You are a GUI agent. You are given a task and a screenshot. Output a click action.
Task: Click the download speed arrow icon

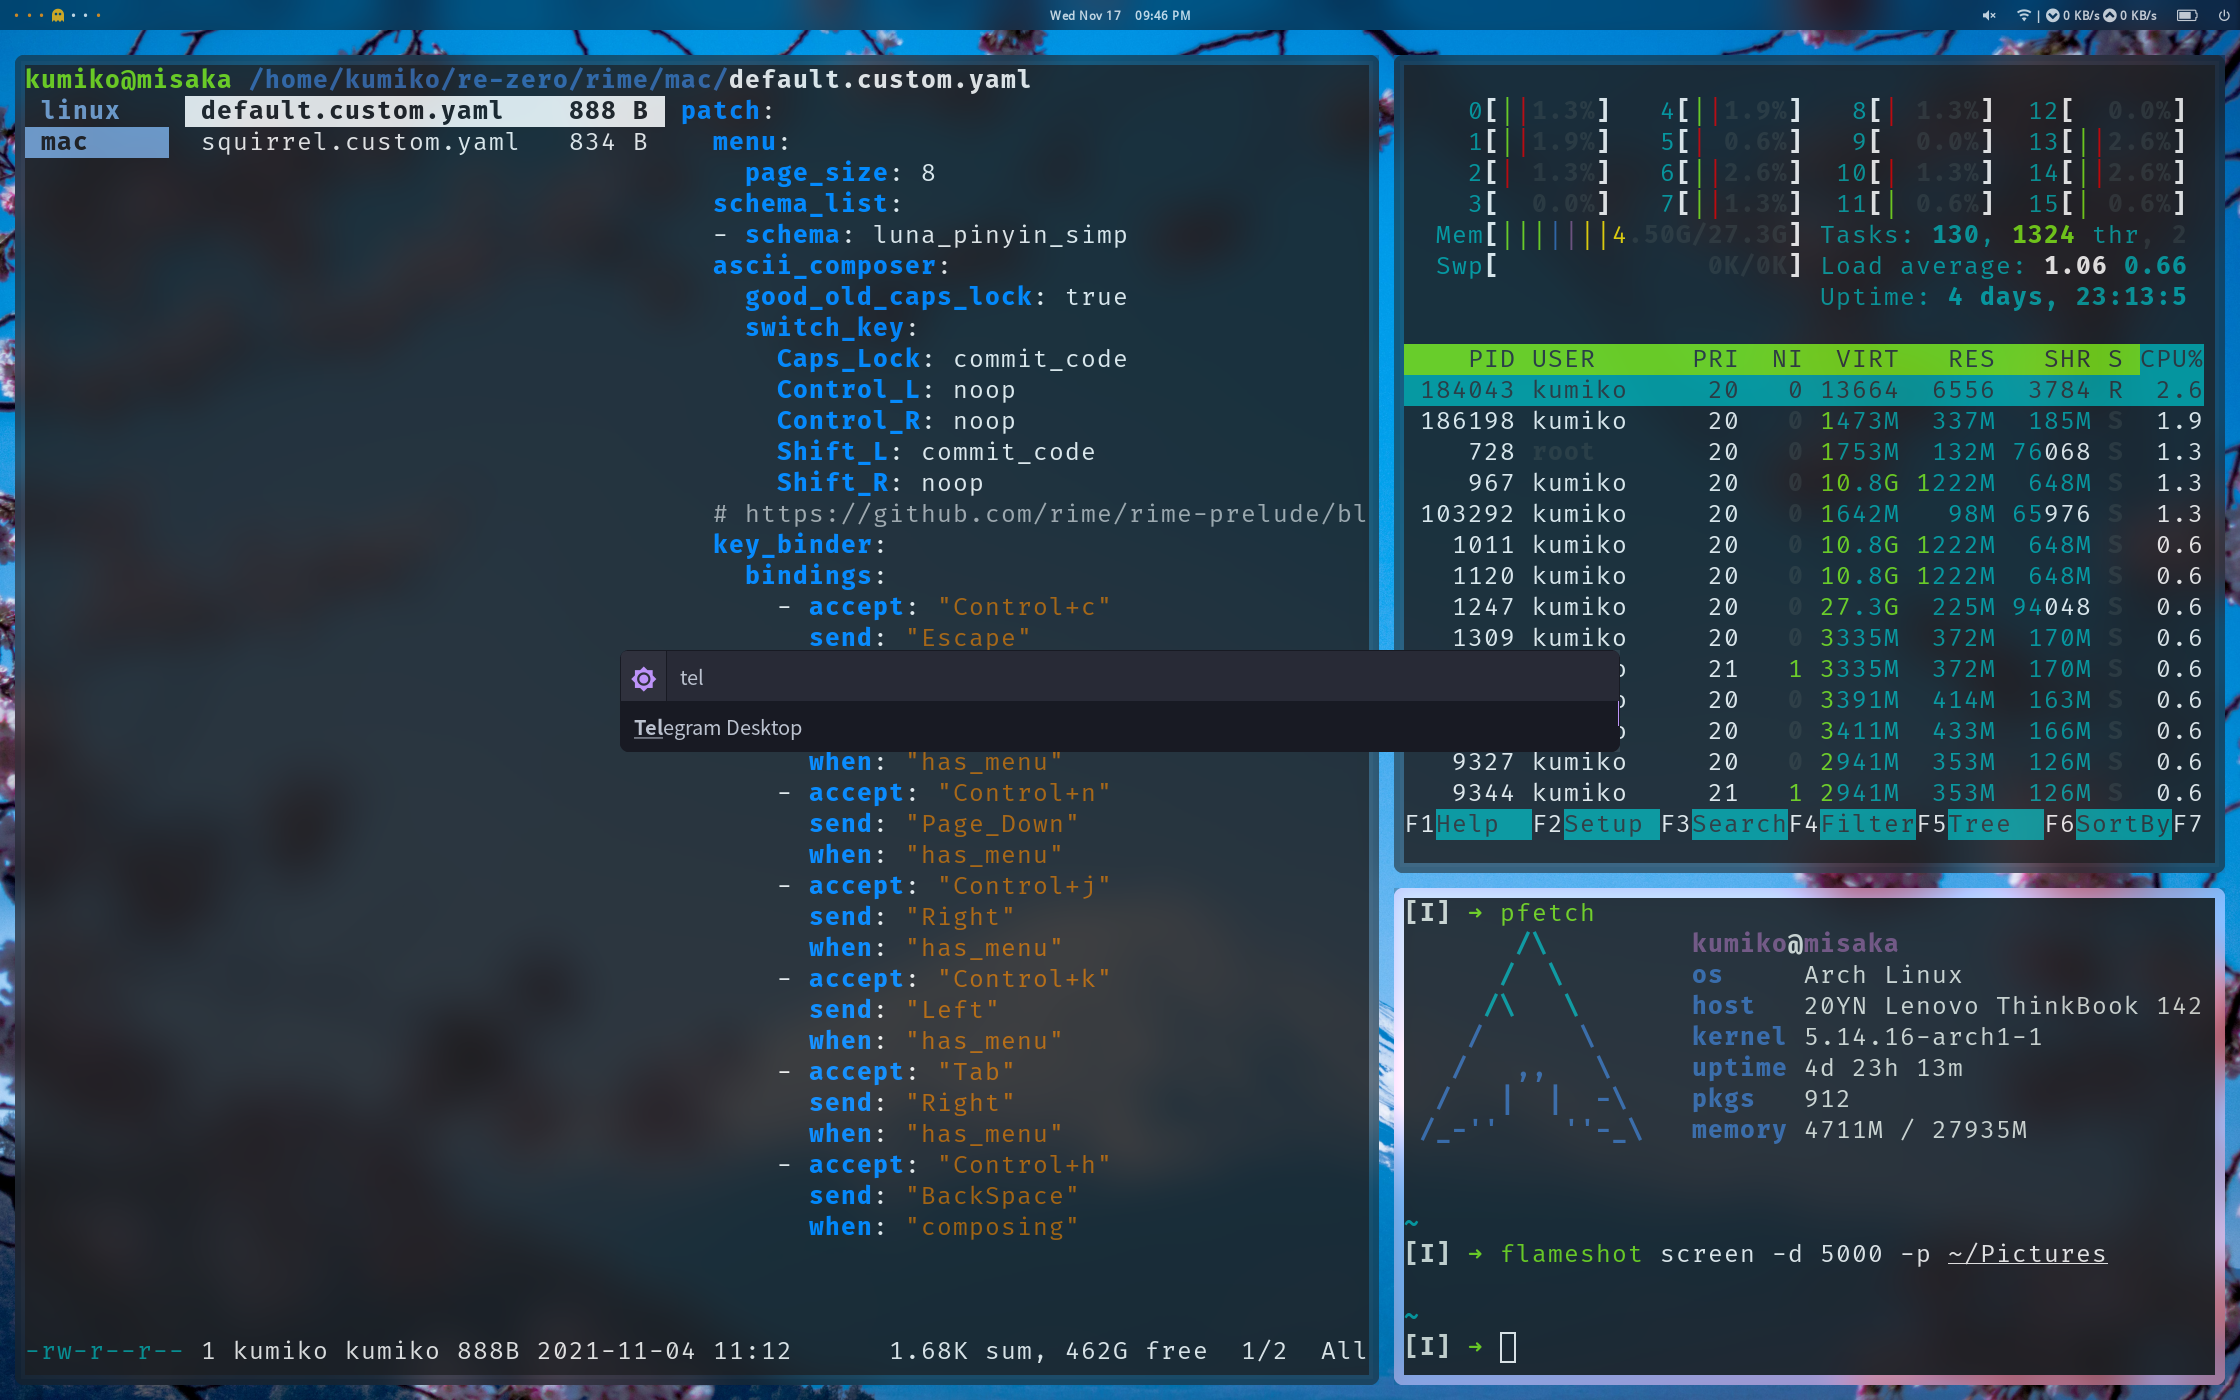[2052, 15]
